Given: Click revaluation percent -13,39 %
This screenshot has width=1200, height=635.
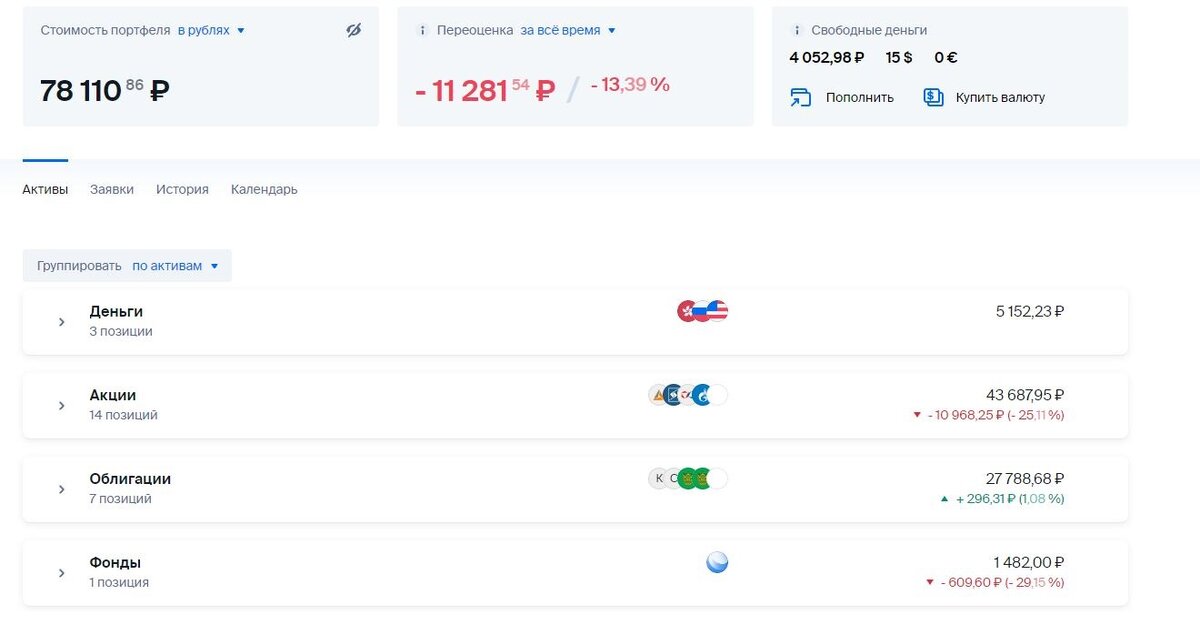Looking at the screenshot, I should [630, 85].
